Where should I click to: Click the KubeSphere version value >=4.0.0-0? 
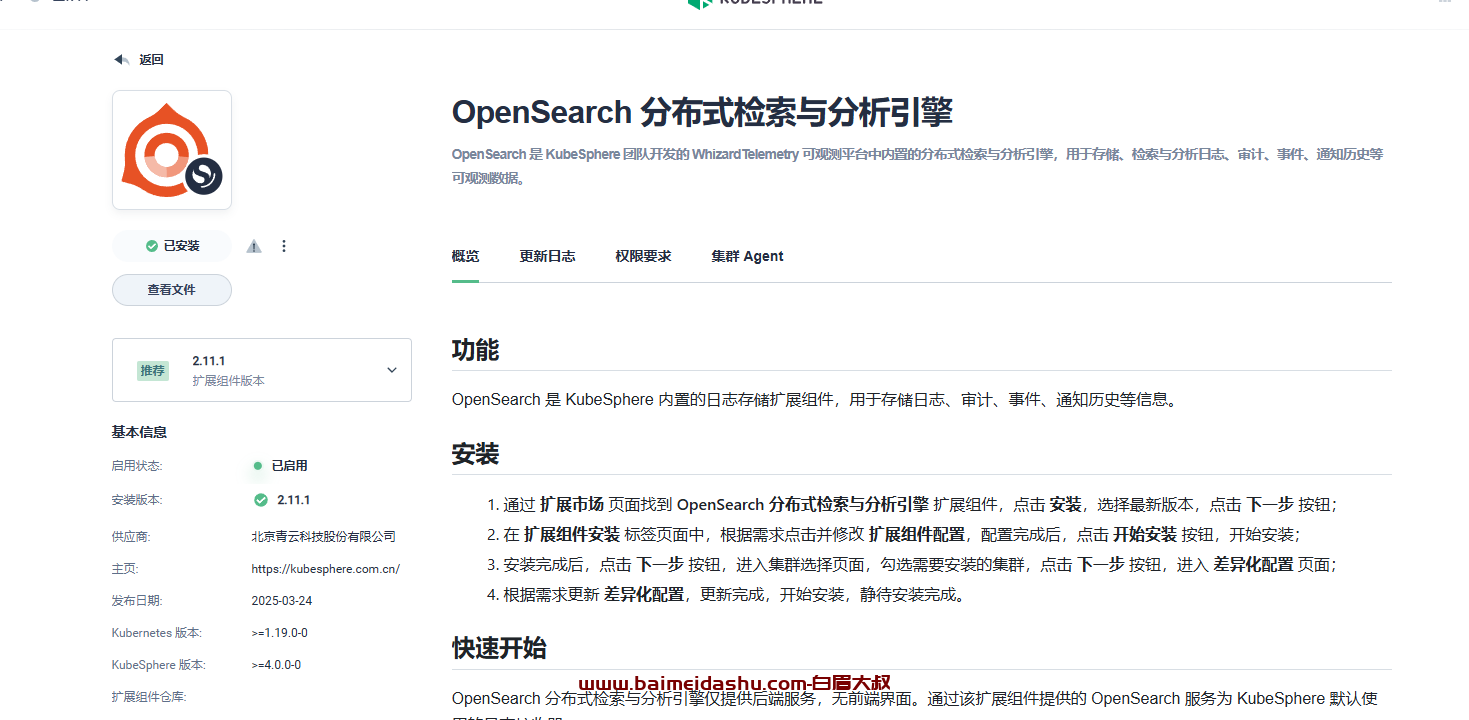[276, 665]
